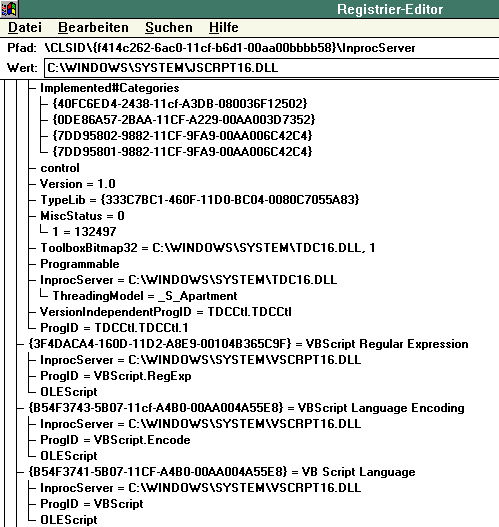Click the Registry Editor system menu icon
Viewport: 499px width, 527px height.
point(9,9)
